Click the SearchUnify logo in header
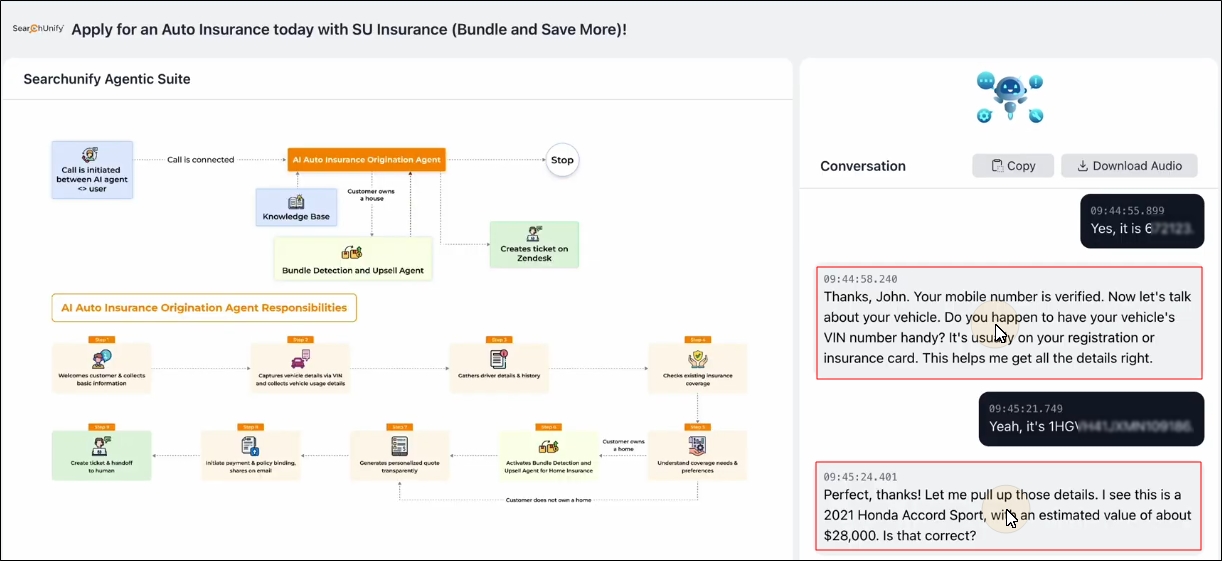Viewport: 1222px width, 561px height. (38, 29)
